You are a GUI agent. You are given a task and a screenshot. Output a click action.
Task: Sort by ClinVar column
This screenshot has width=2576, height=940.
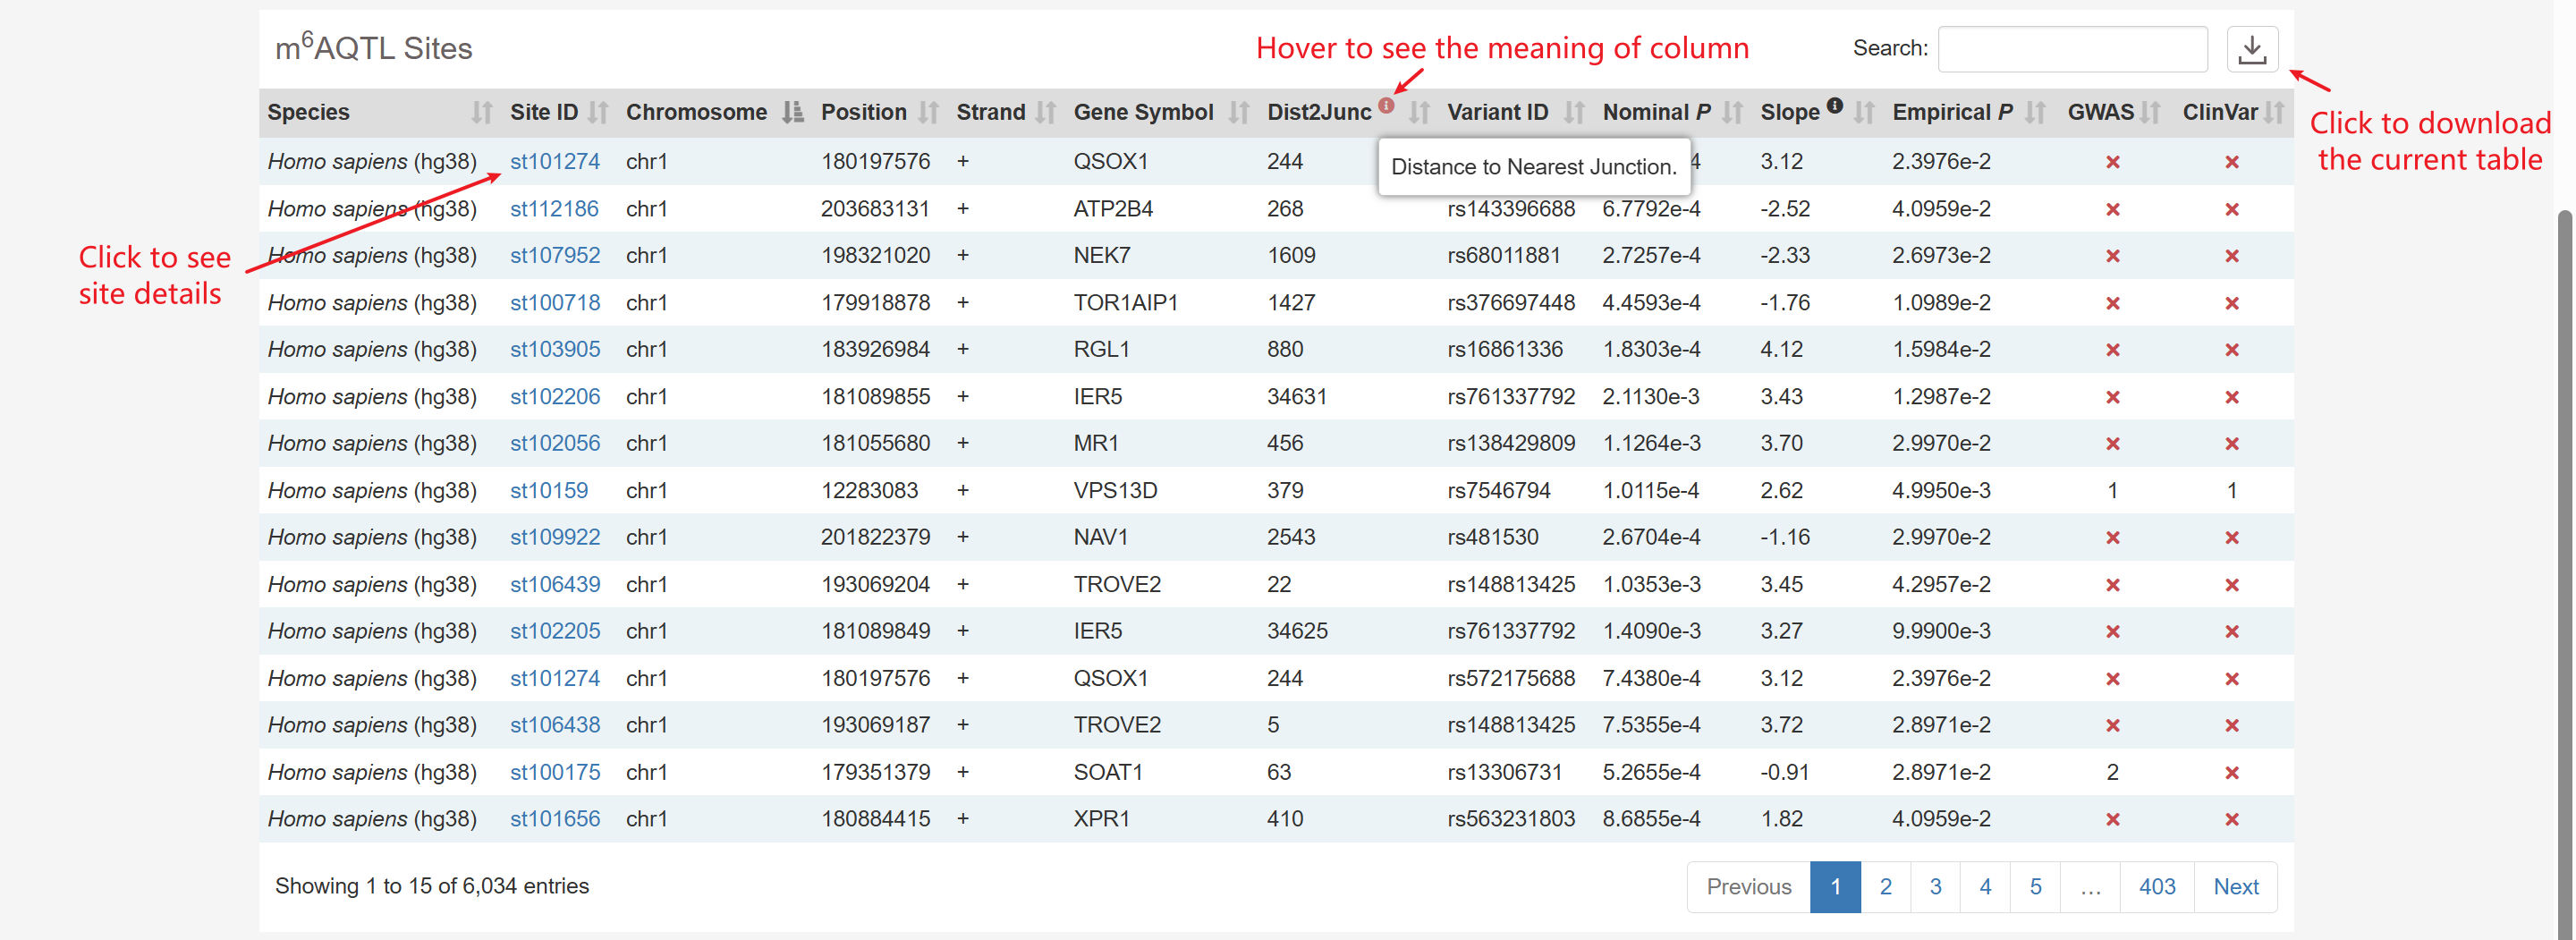(x=2274, y=113)
